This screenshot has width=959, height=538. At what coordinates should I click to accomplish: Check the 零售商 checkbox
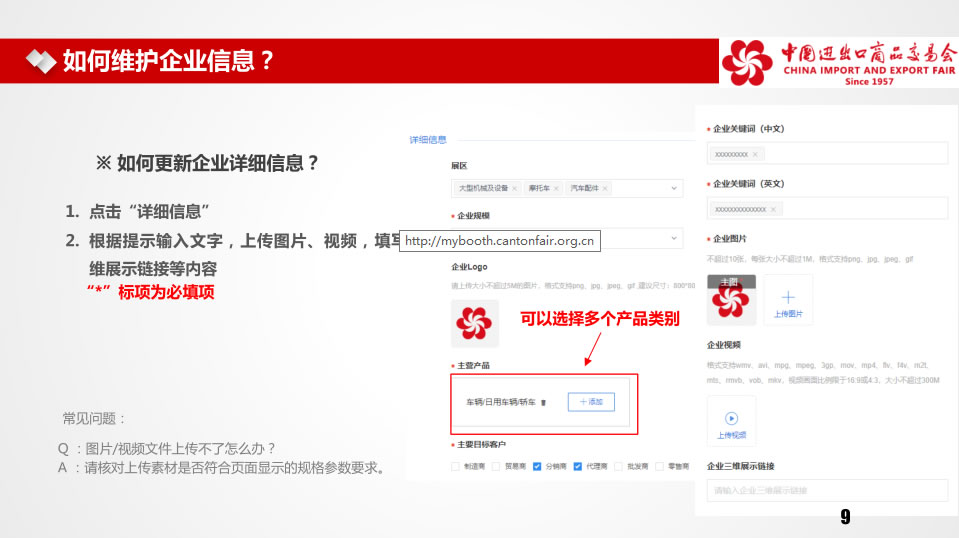click(659, 466)
